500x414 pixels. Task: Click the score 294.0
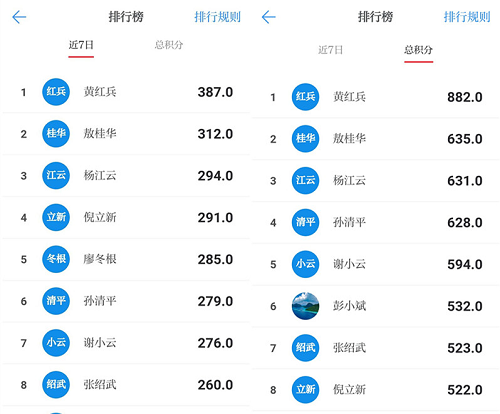(215, 176)
